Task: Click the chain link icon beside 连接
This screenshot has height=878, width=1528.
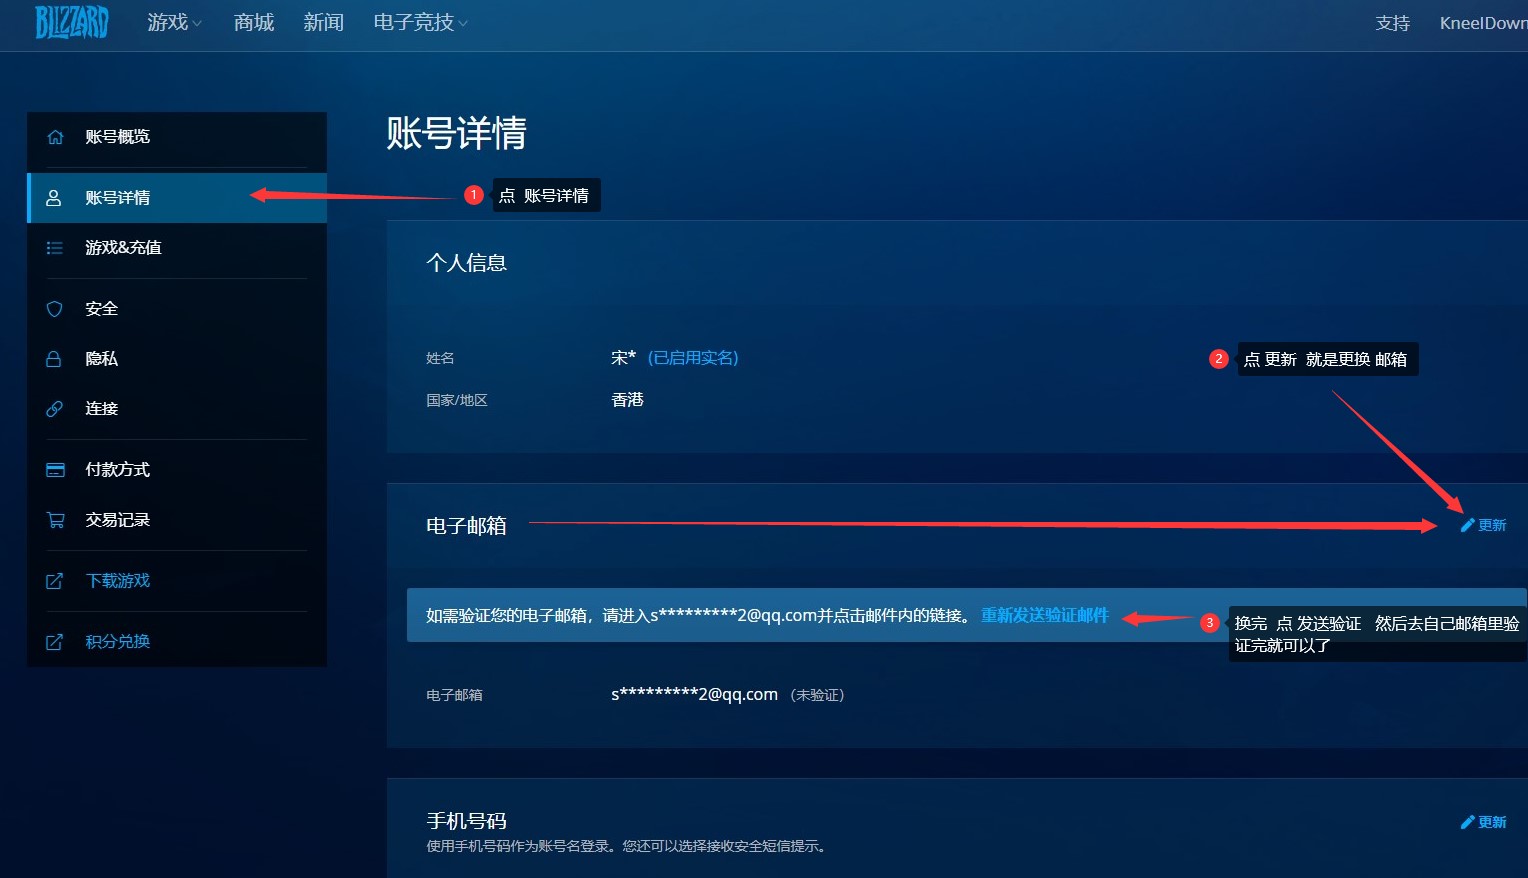Action: (55, 409)
